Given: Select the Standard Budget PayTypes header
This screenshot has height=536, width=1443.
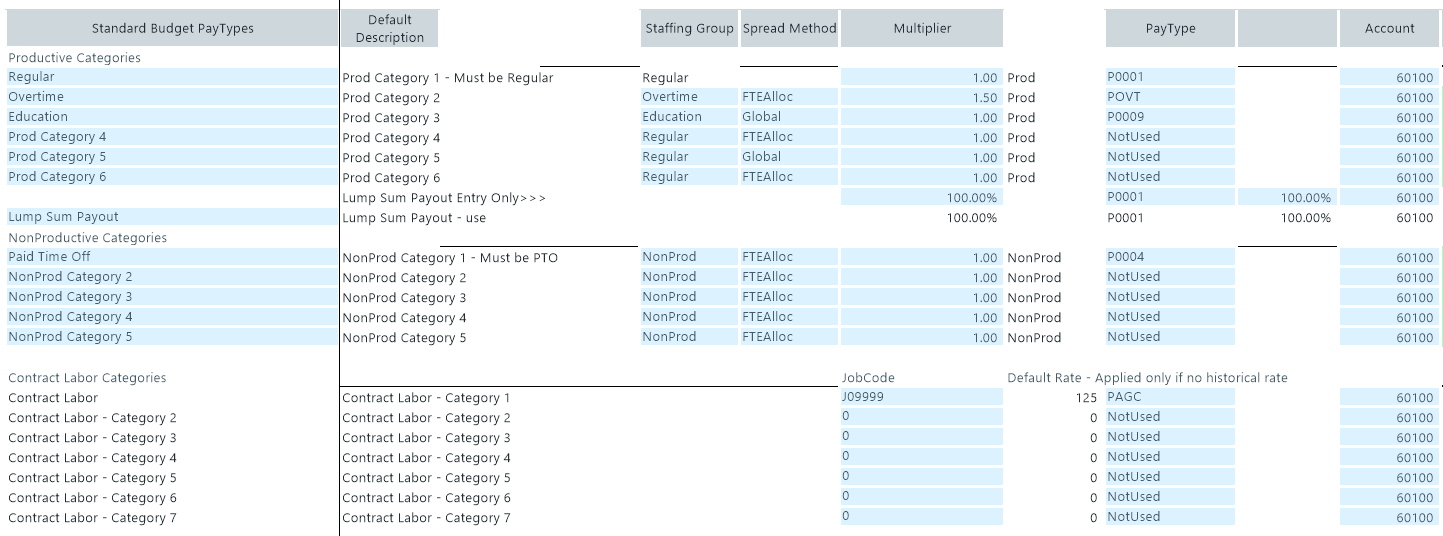Looking at the screenshot, I should click(x=172, y=28).
